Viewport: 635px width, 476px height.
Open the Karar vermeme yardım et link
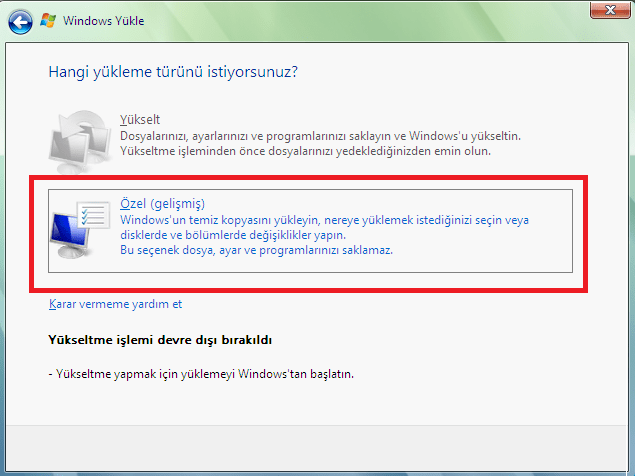pos(115,304)
